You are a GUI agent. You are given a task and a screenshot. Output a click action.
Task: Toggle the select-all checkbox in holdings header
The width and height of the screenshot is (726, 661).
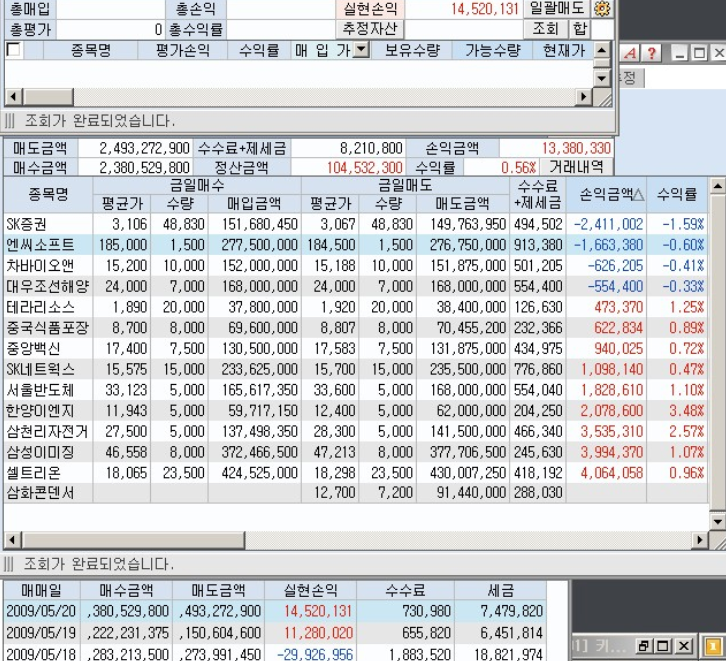point(14,49)
